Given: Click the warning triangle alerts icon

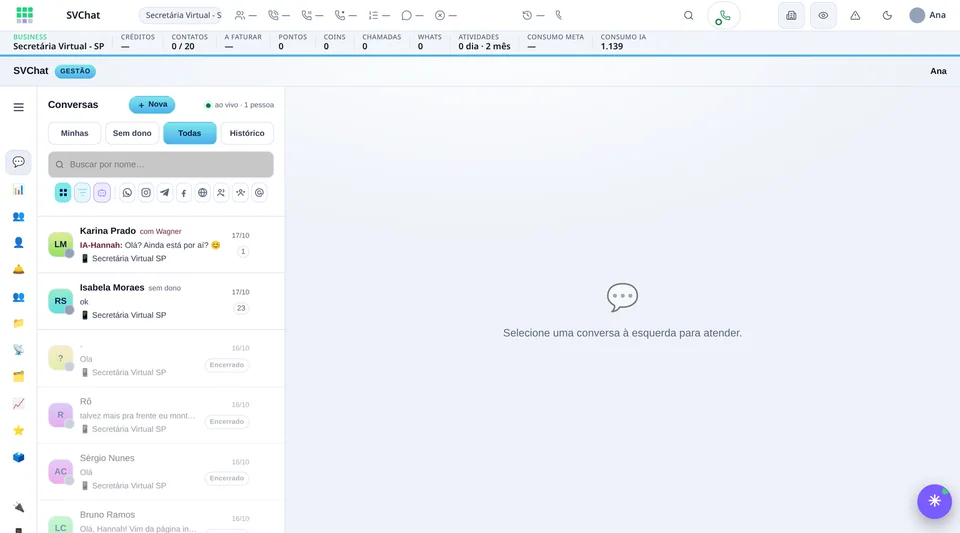Looking at the screenshot, I should point(855,15).
